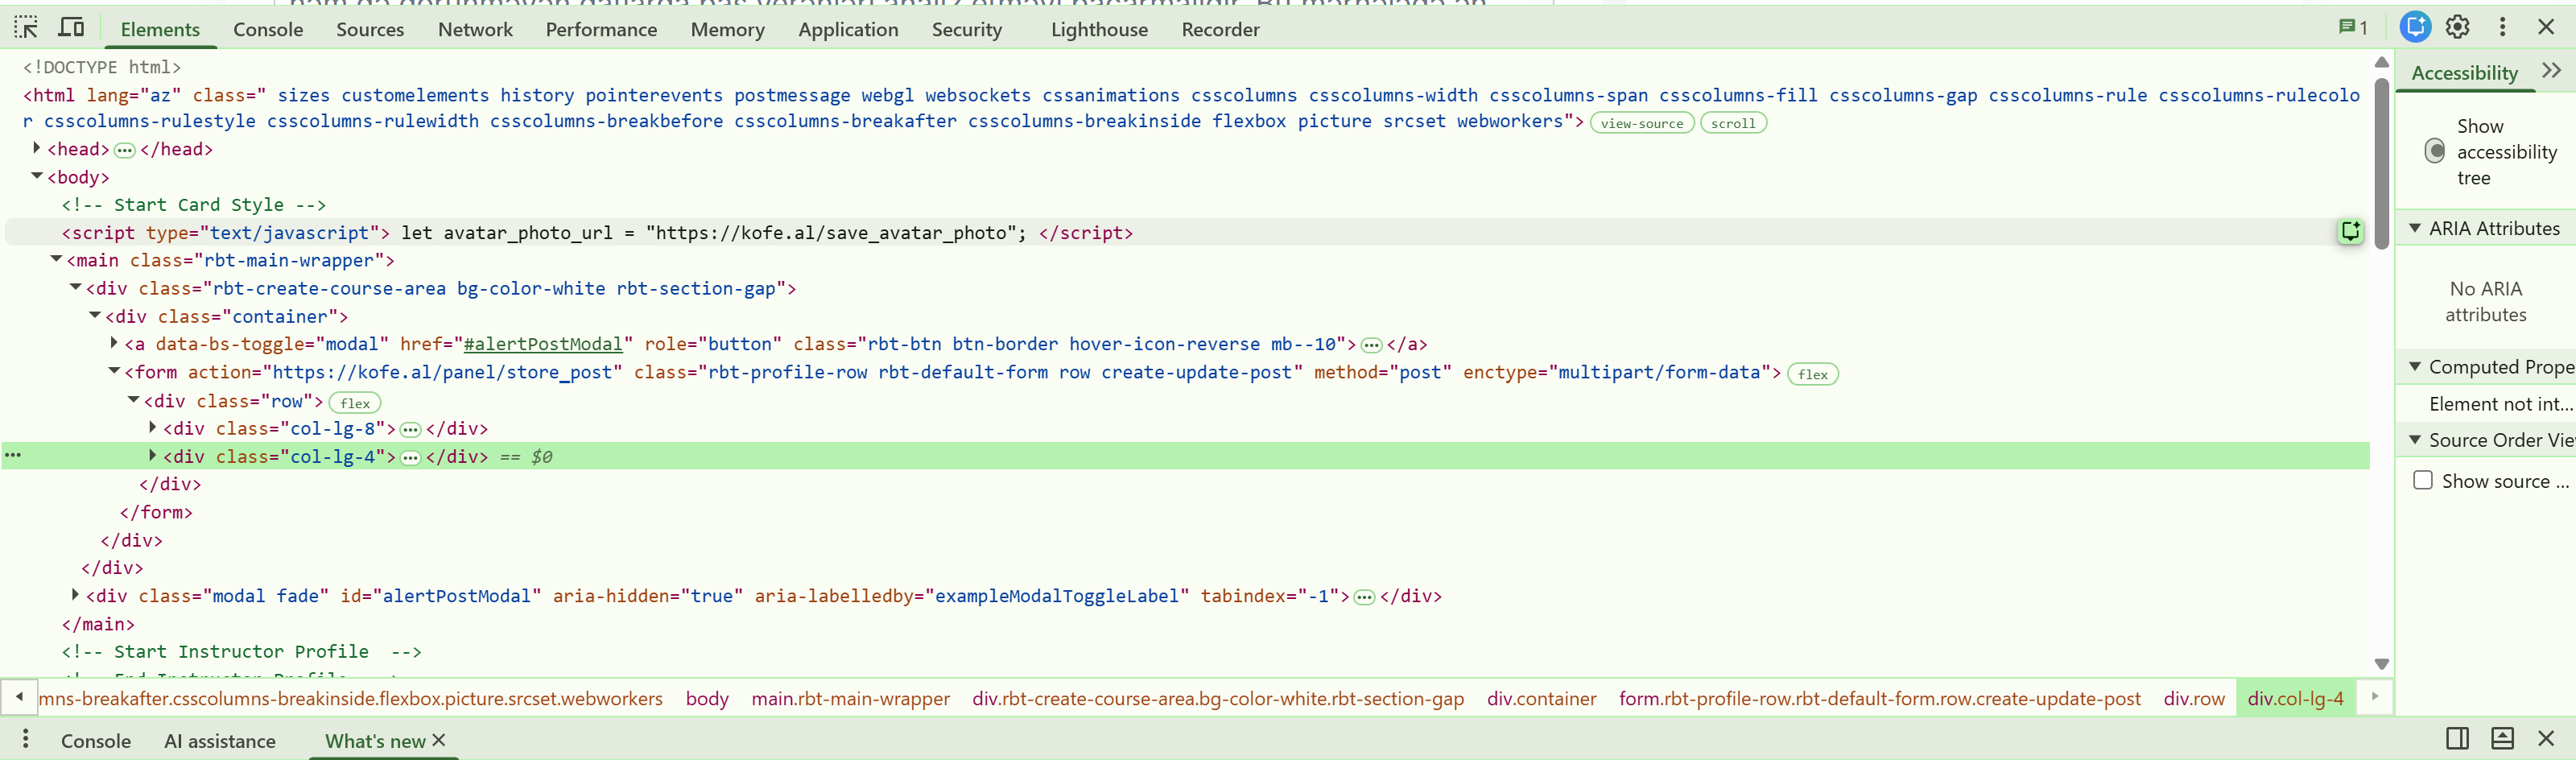Open the Memory tab
Screen dimensions: 2576x760
(x=727, y=29)
